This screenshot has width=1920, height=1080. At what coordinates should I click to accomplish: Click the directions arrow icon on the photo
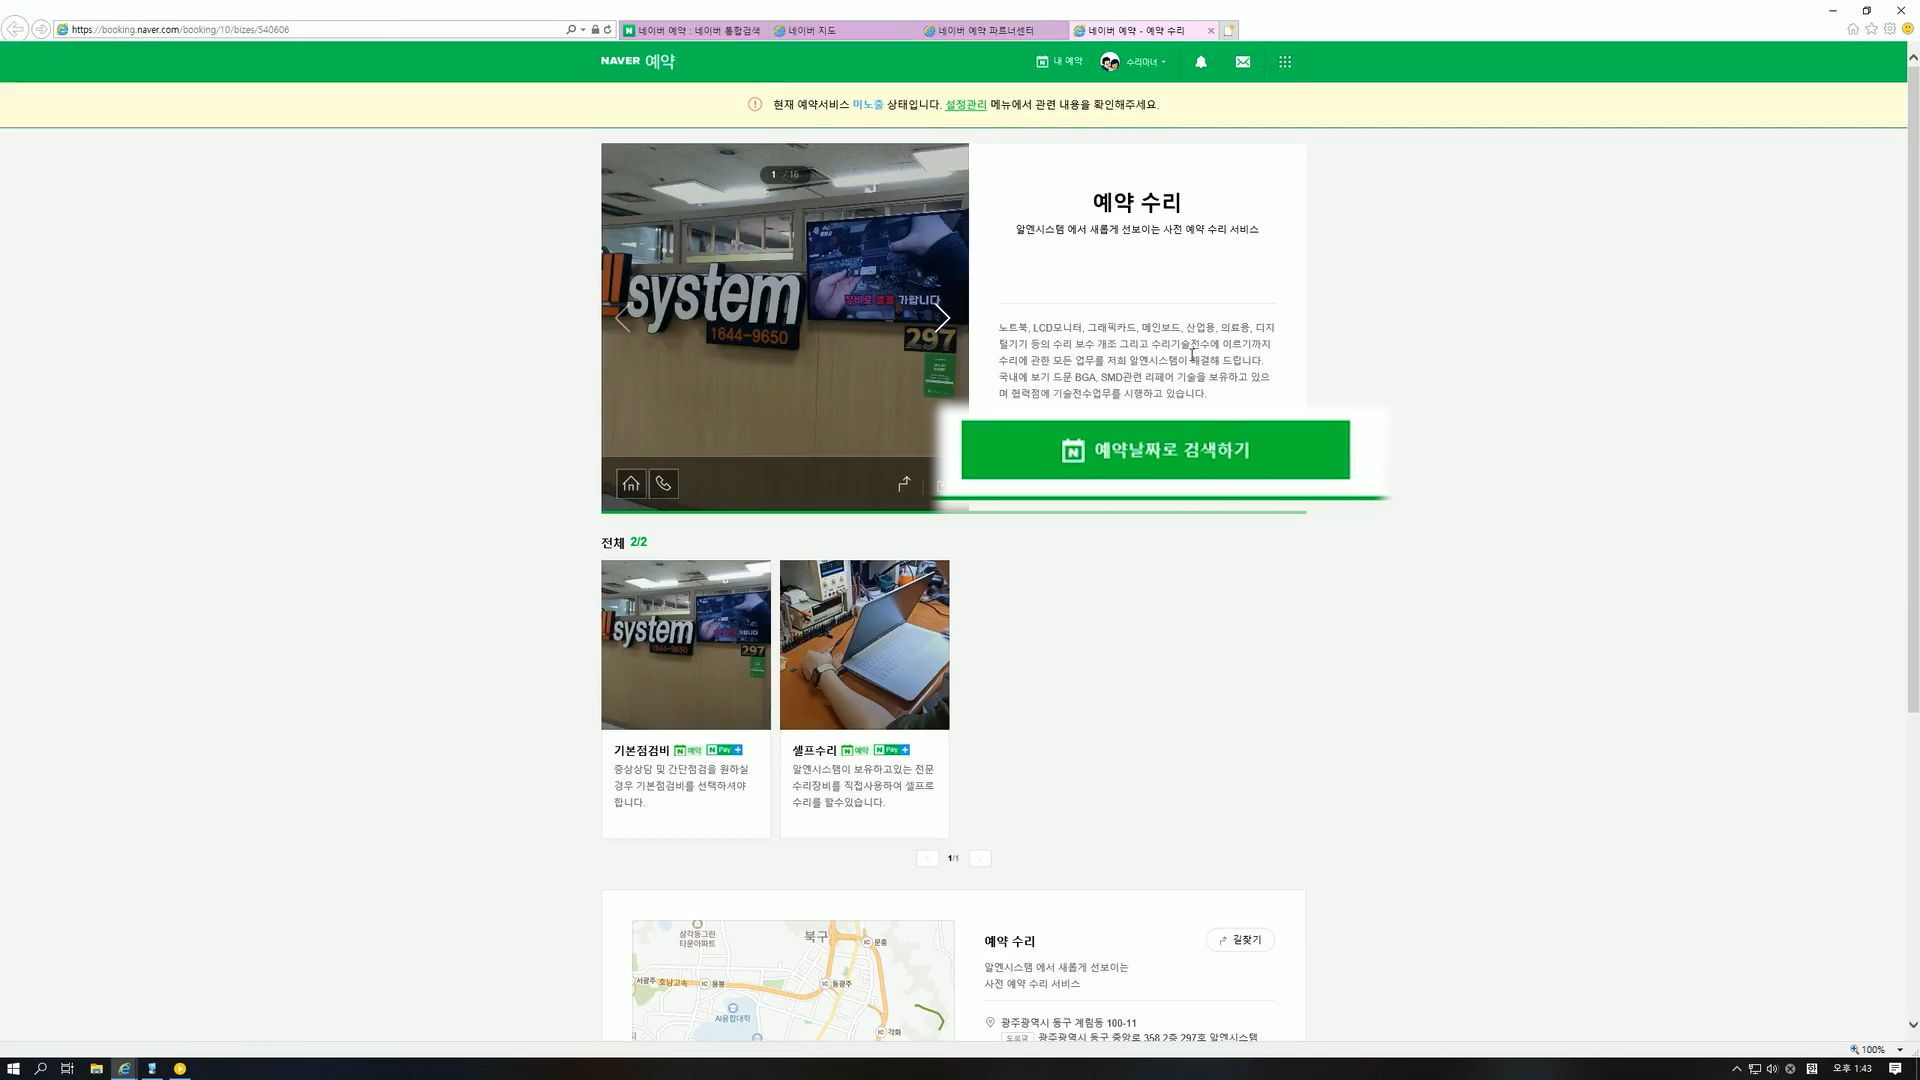(x=904, y=484)
